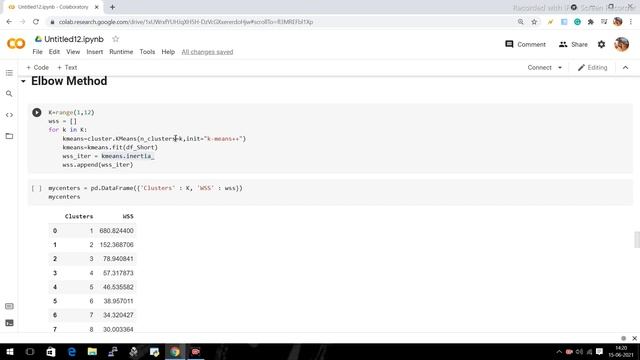This screenshot has height=360, width=640.
Task: Click the browser address bar URL
Action: click(186, 22)
